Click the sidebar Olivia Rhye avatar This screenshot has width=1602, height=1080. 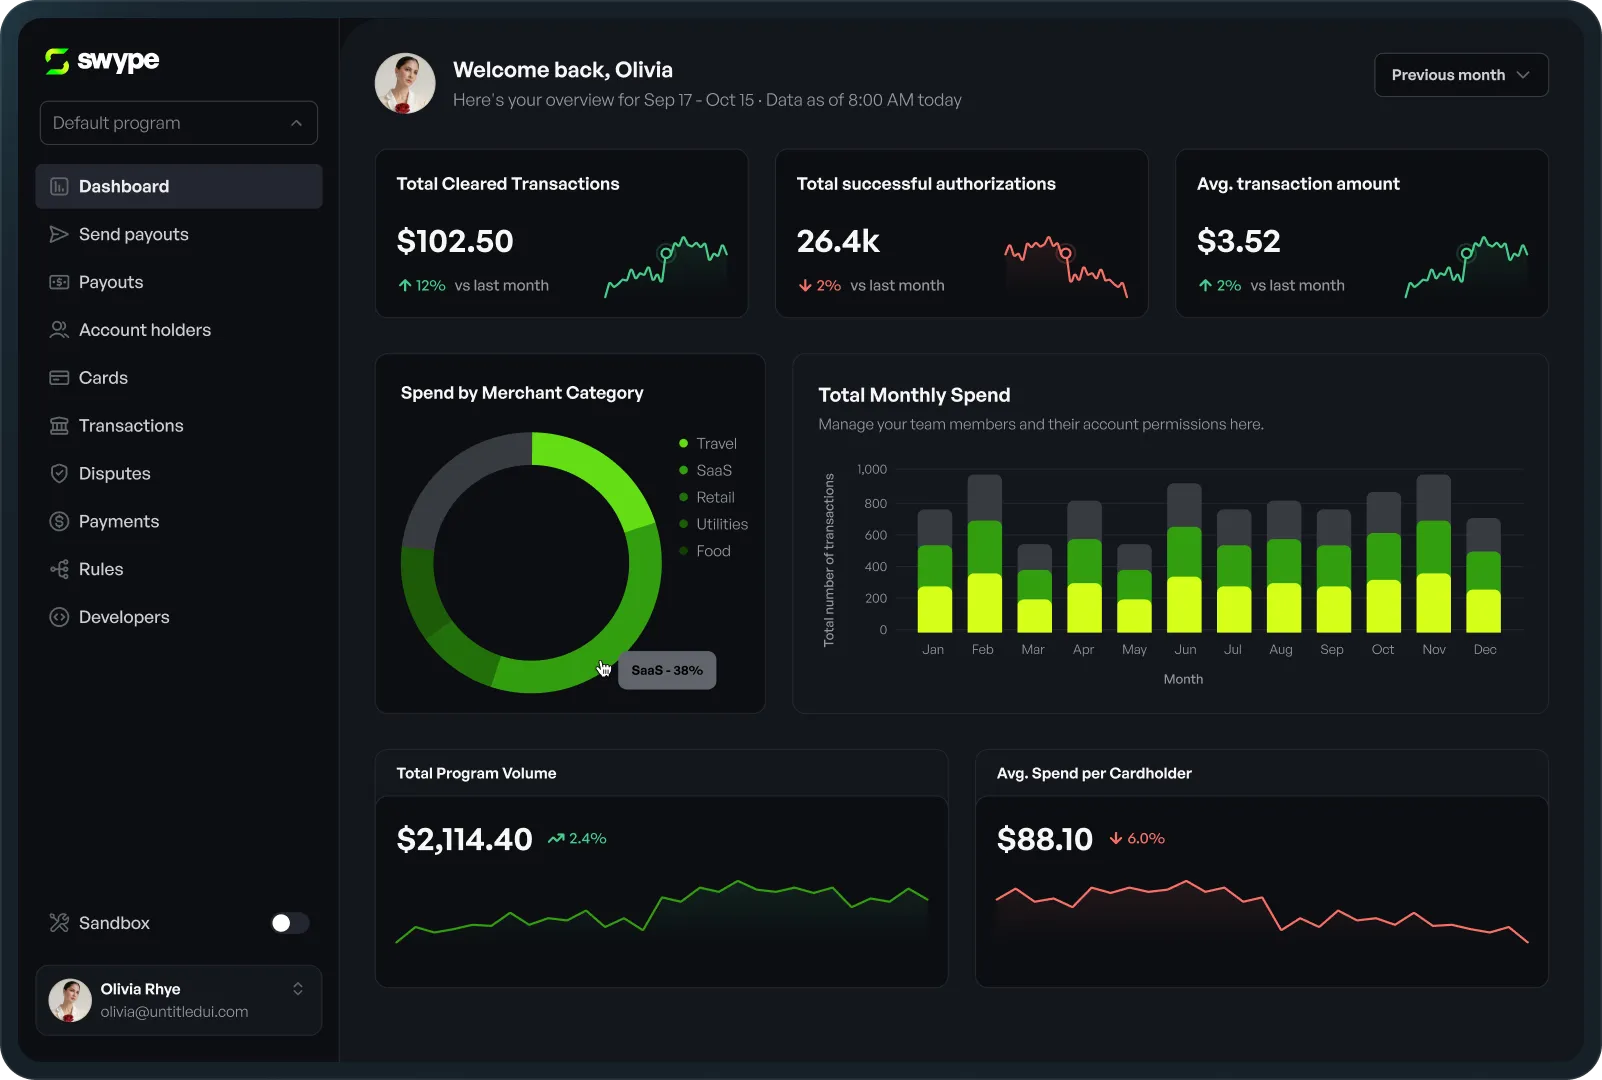point(70,1000)
